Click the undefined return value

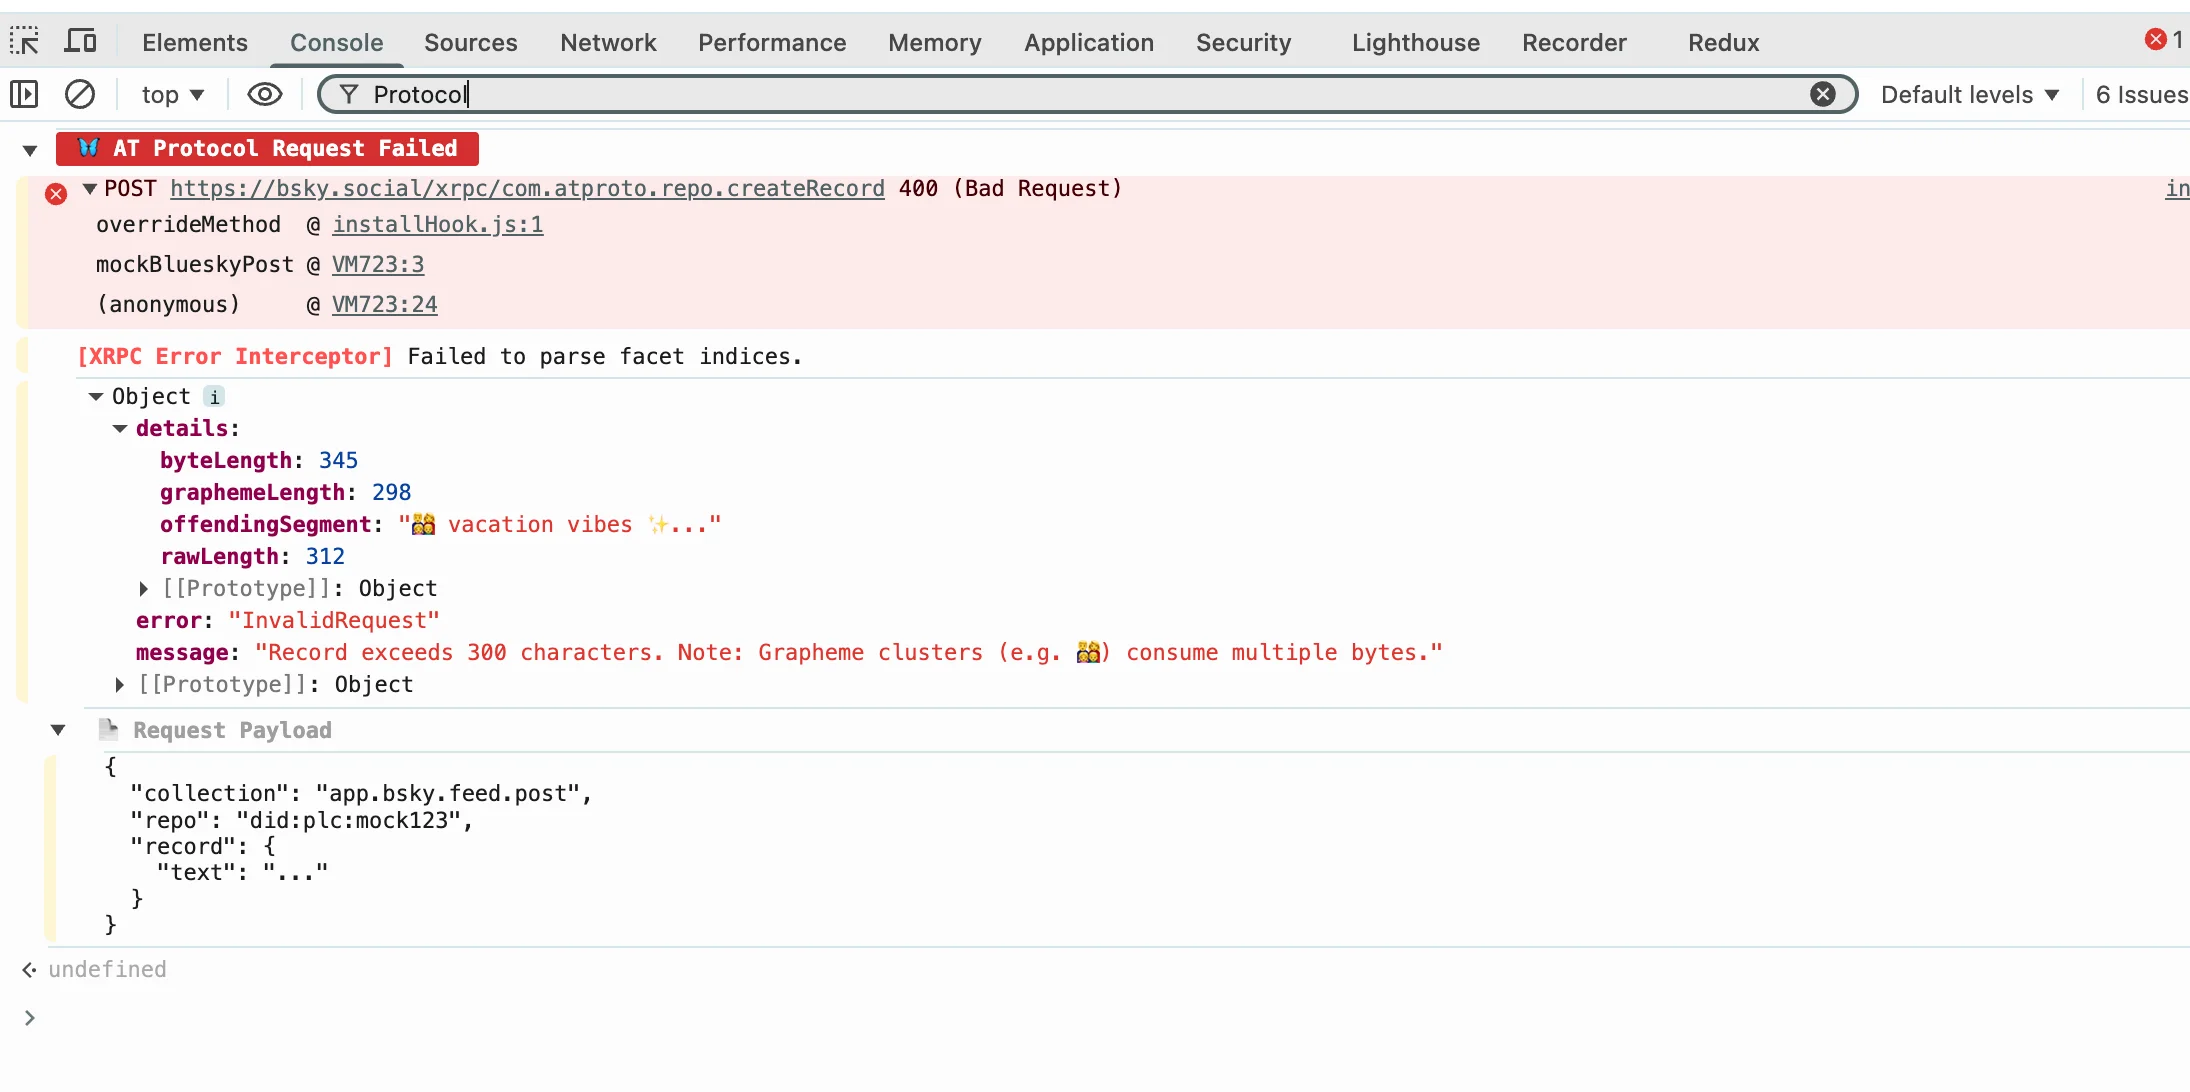(107, 969)
